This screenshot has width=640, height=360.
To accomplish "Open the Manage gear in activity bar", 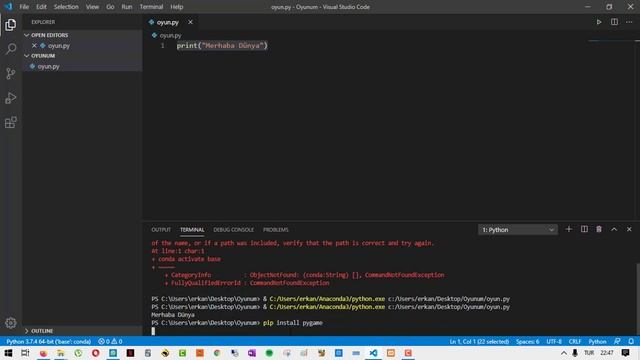I will click(11, 323).
